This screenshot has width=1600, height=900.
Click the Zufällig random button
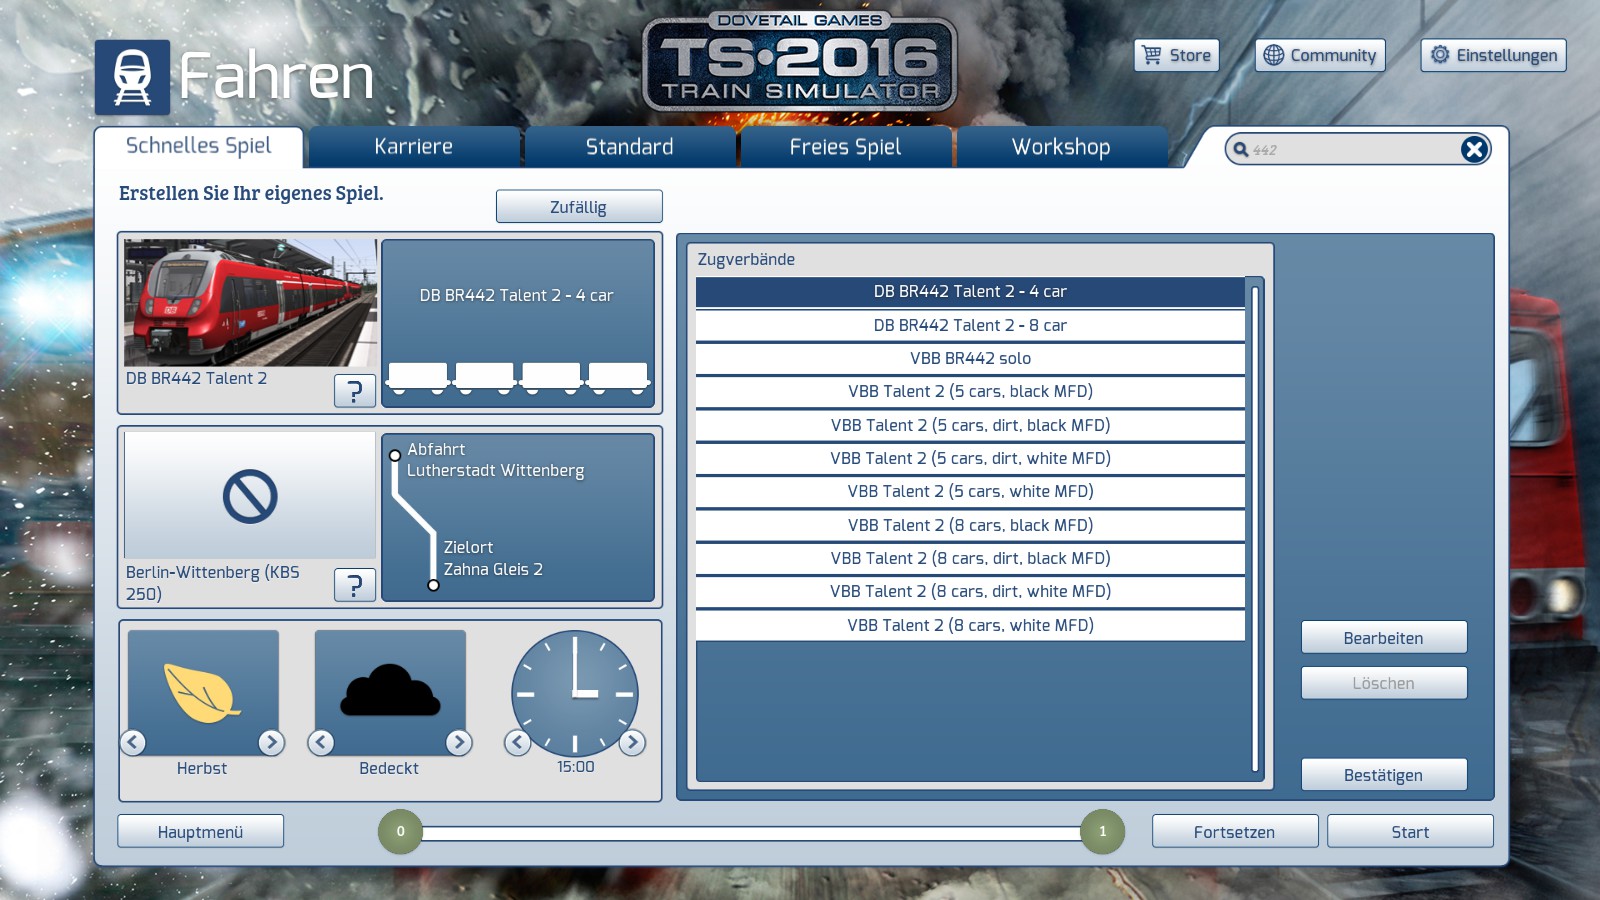click(579, 207)
